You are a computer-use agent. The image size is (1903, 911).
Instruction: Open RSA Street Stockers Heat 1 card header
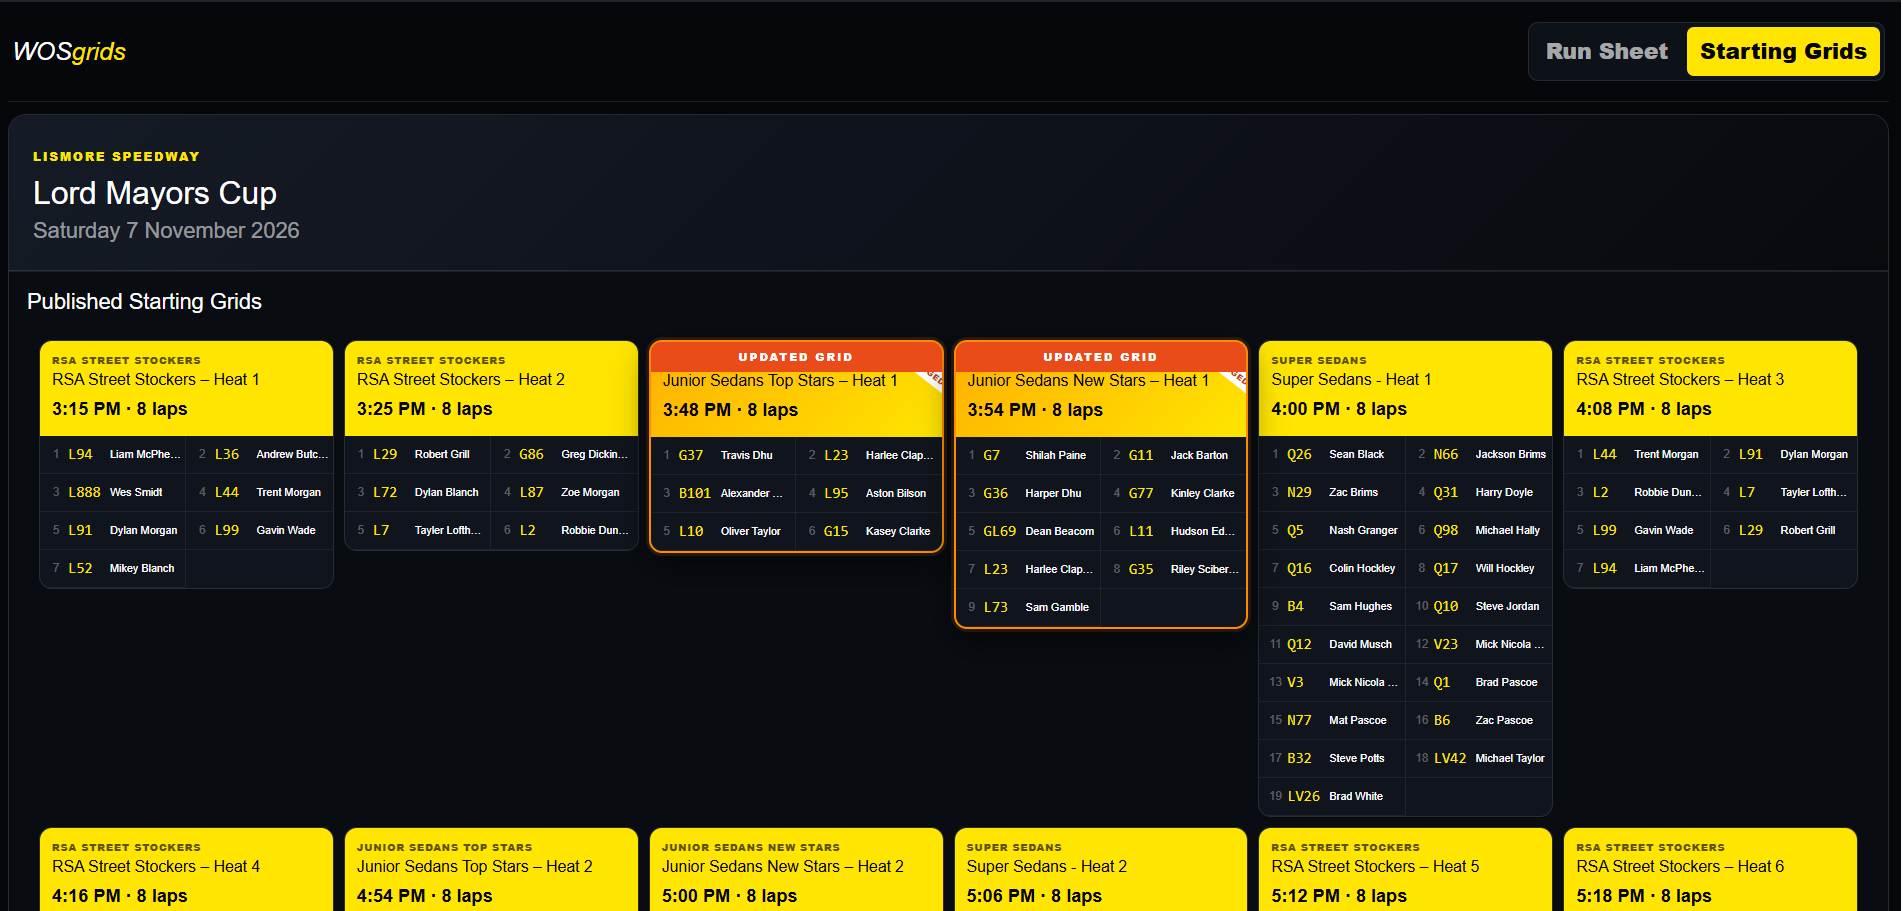tap(186, 389)
